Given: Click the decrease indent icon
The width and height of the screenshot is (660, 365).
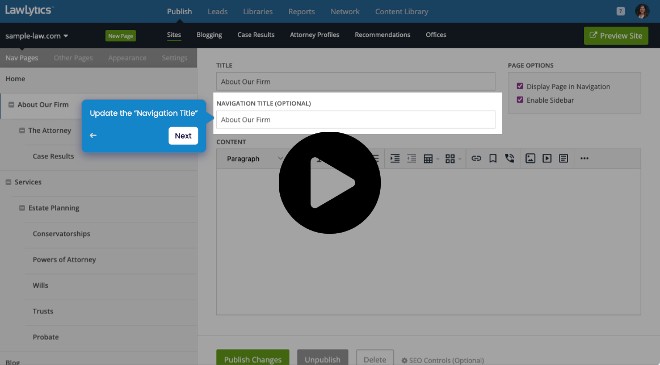Looking at the screenshot, I should pyautogui.click(x=412, y=158).
